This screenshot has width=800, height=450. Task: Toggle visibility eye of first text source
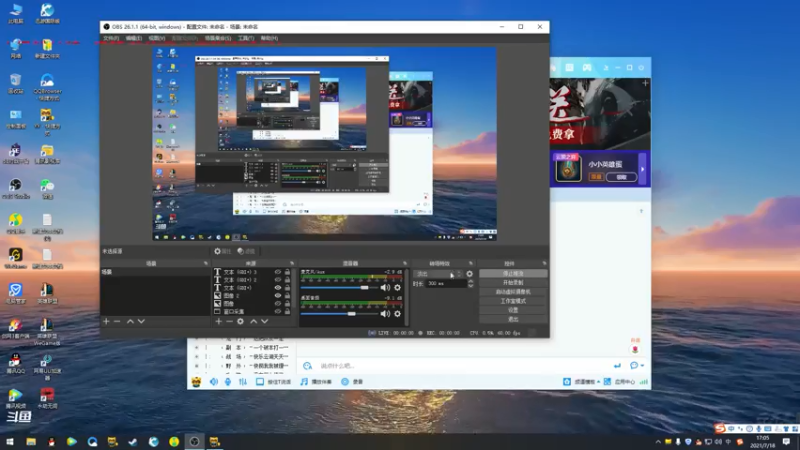point(278,272)
